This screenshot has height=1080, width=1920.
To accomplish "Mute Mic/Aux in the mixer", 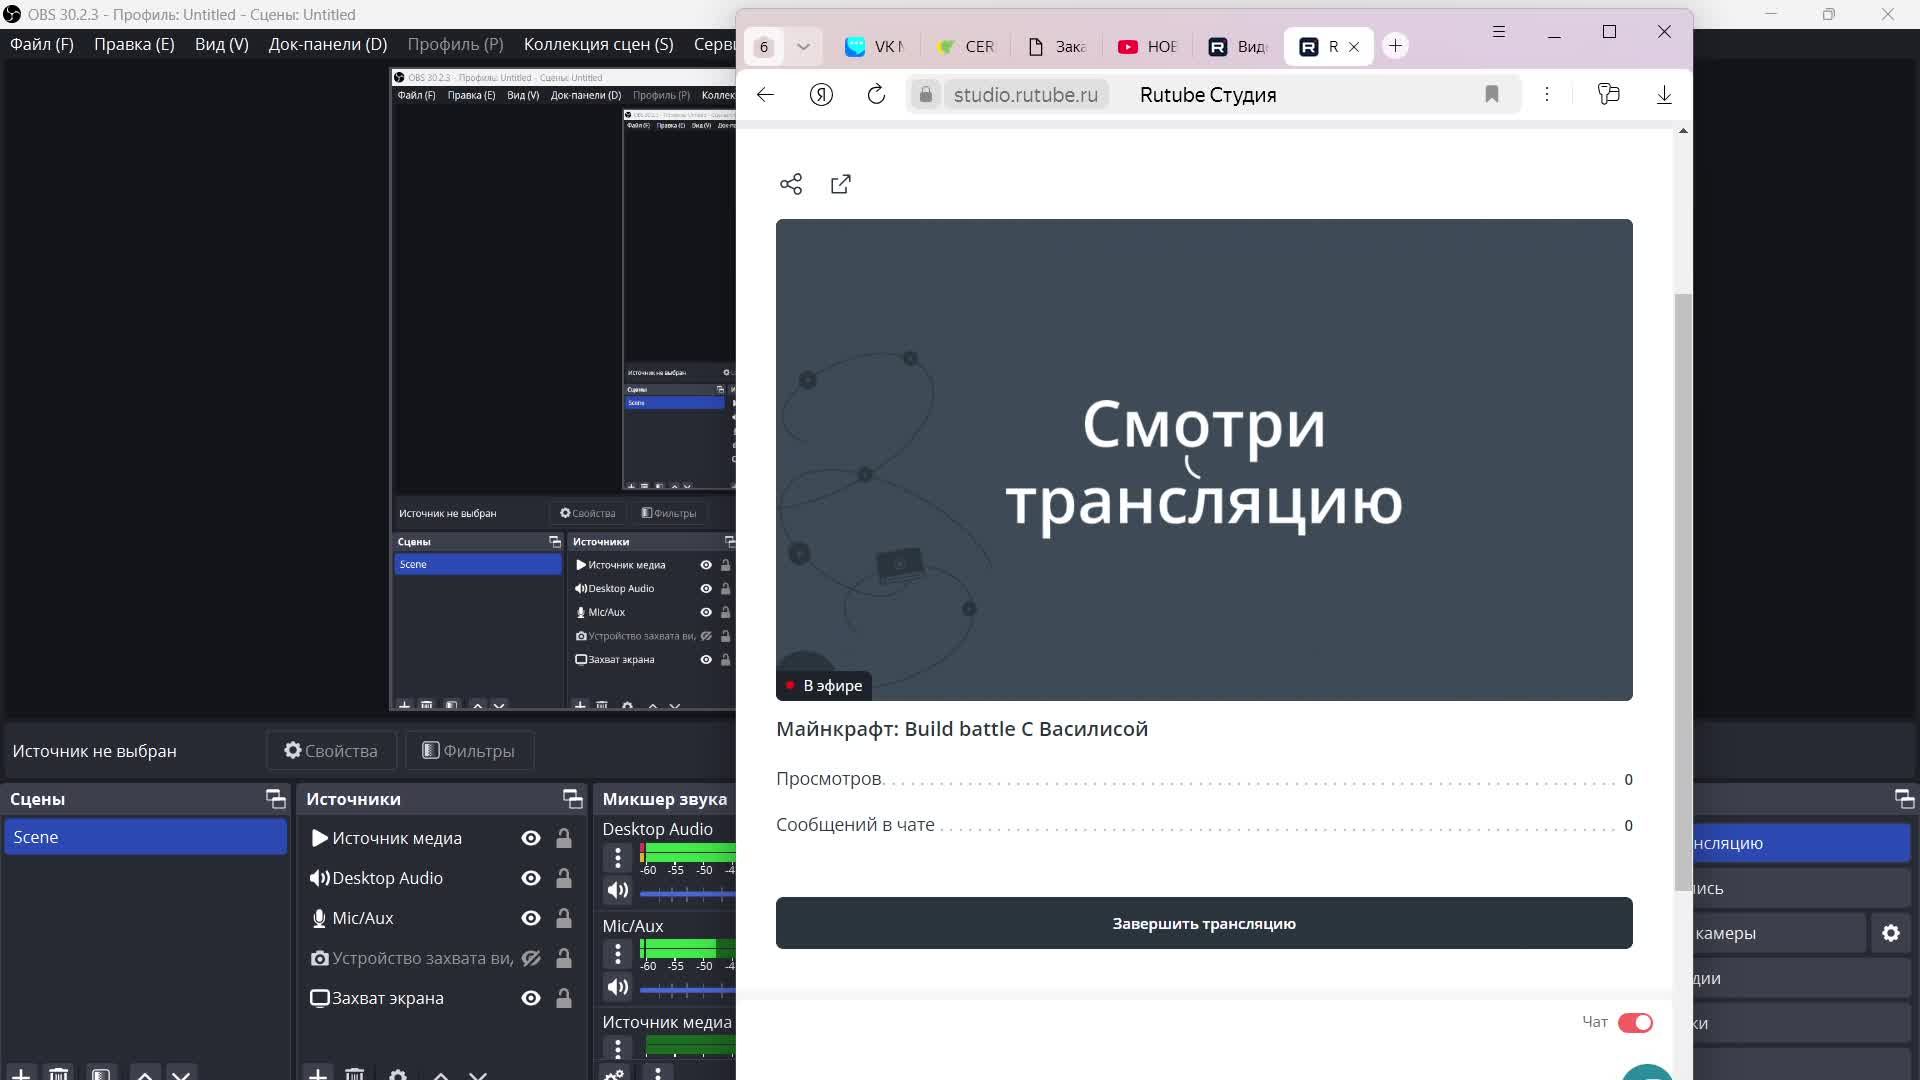I will click(x=618, y=987).
